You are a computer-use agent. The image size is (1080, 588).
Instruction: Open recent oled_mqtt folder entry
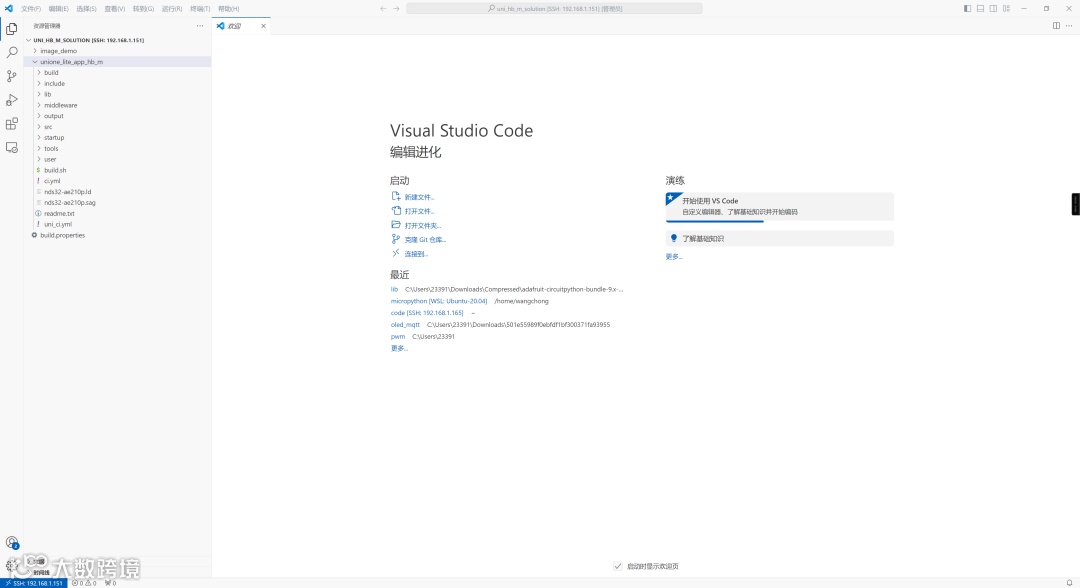405,324
